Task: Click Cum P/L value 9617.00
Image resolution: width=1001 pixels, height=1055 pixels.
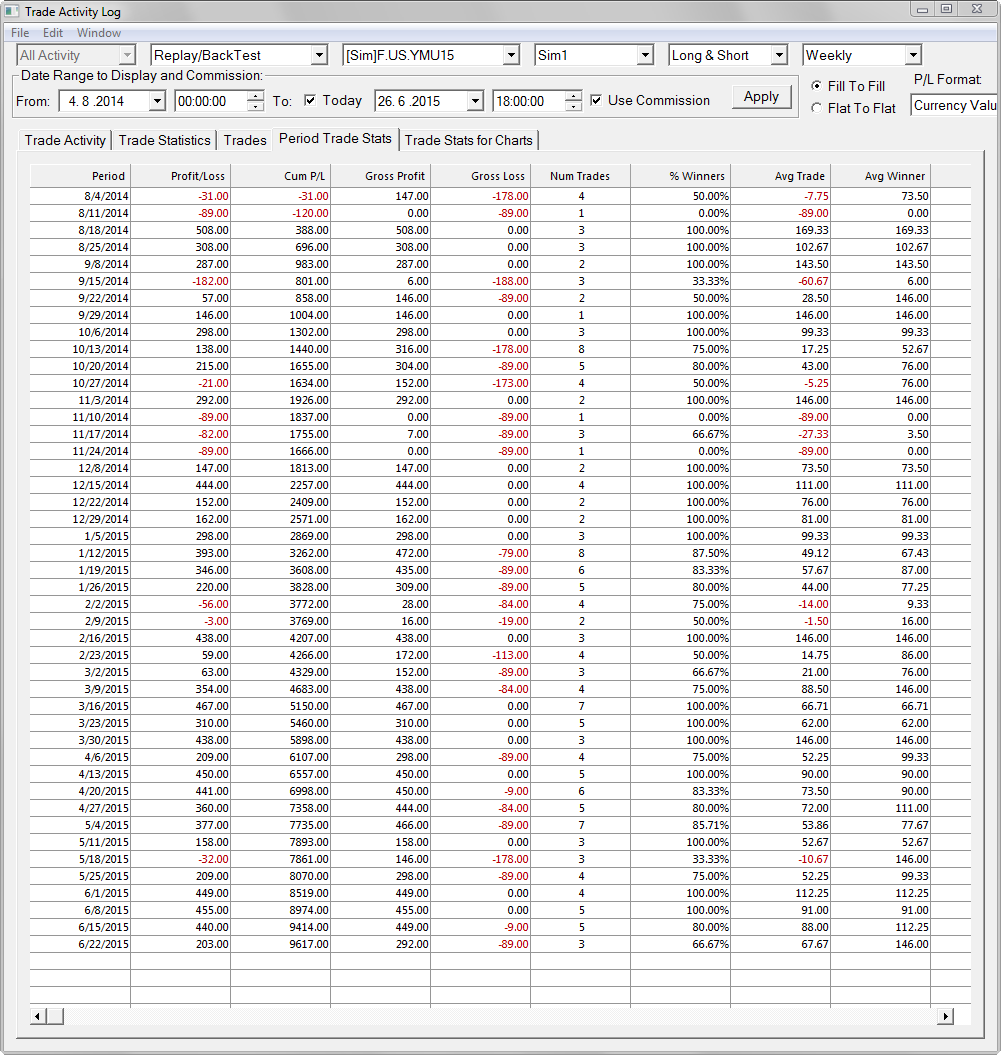Action: (x=281, y=944)
